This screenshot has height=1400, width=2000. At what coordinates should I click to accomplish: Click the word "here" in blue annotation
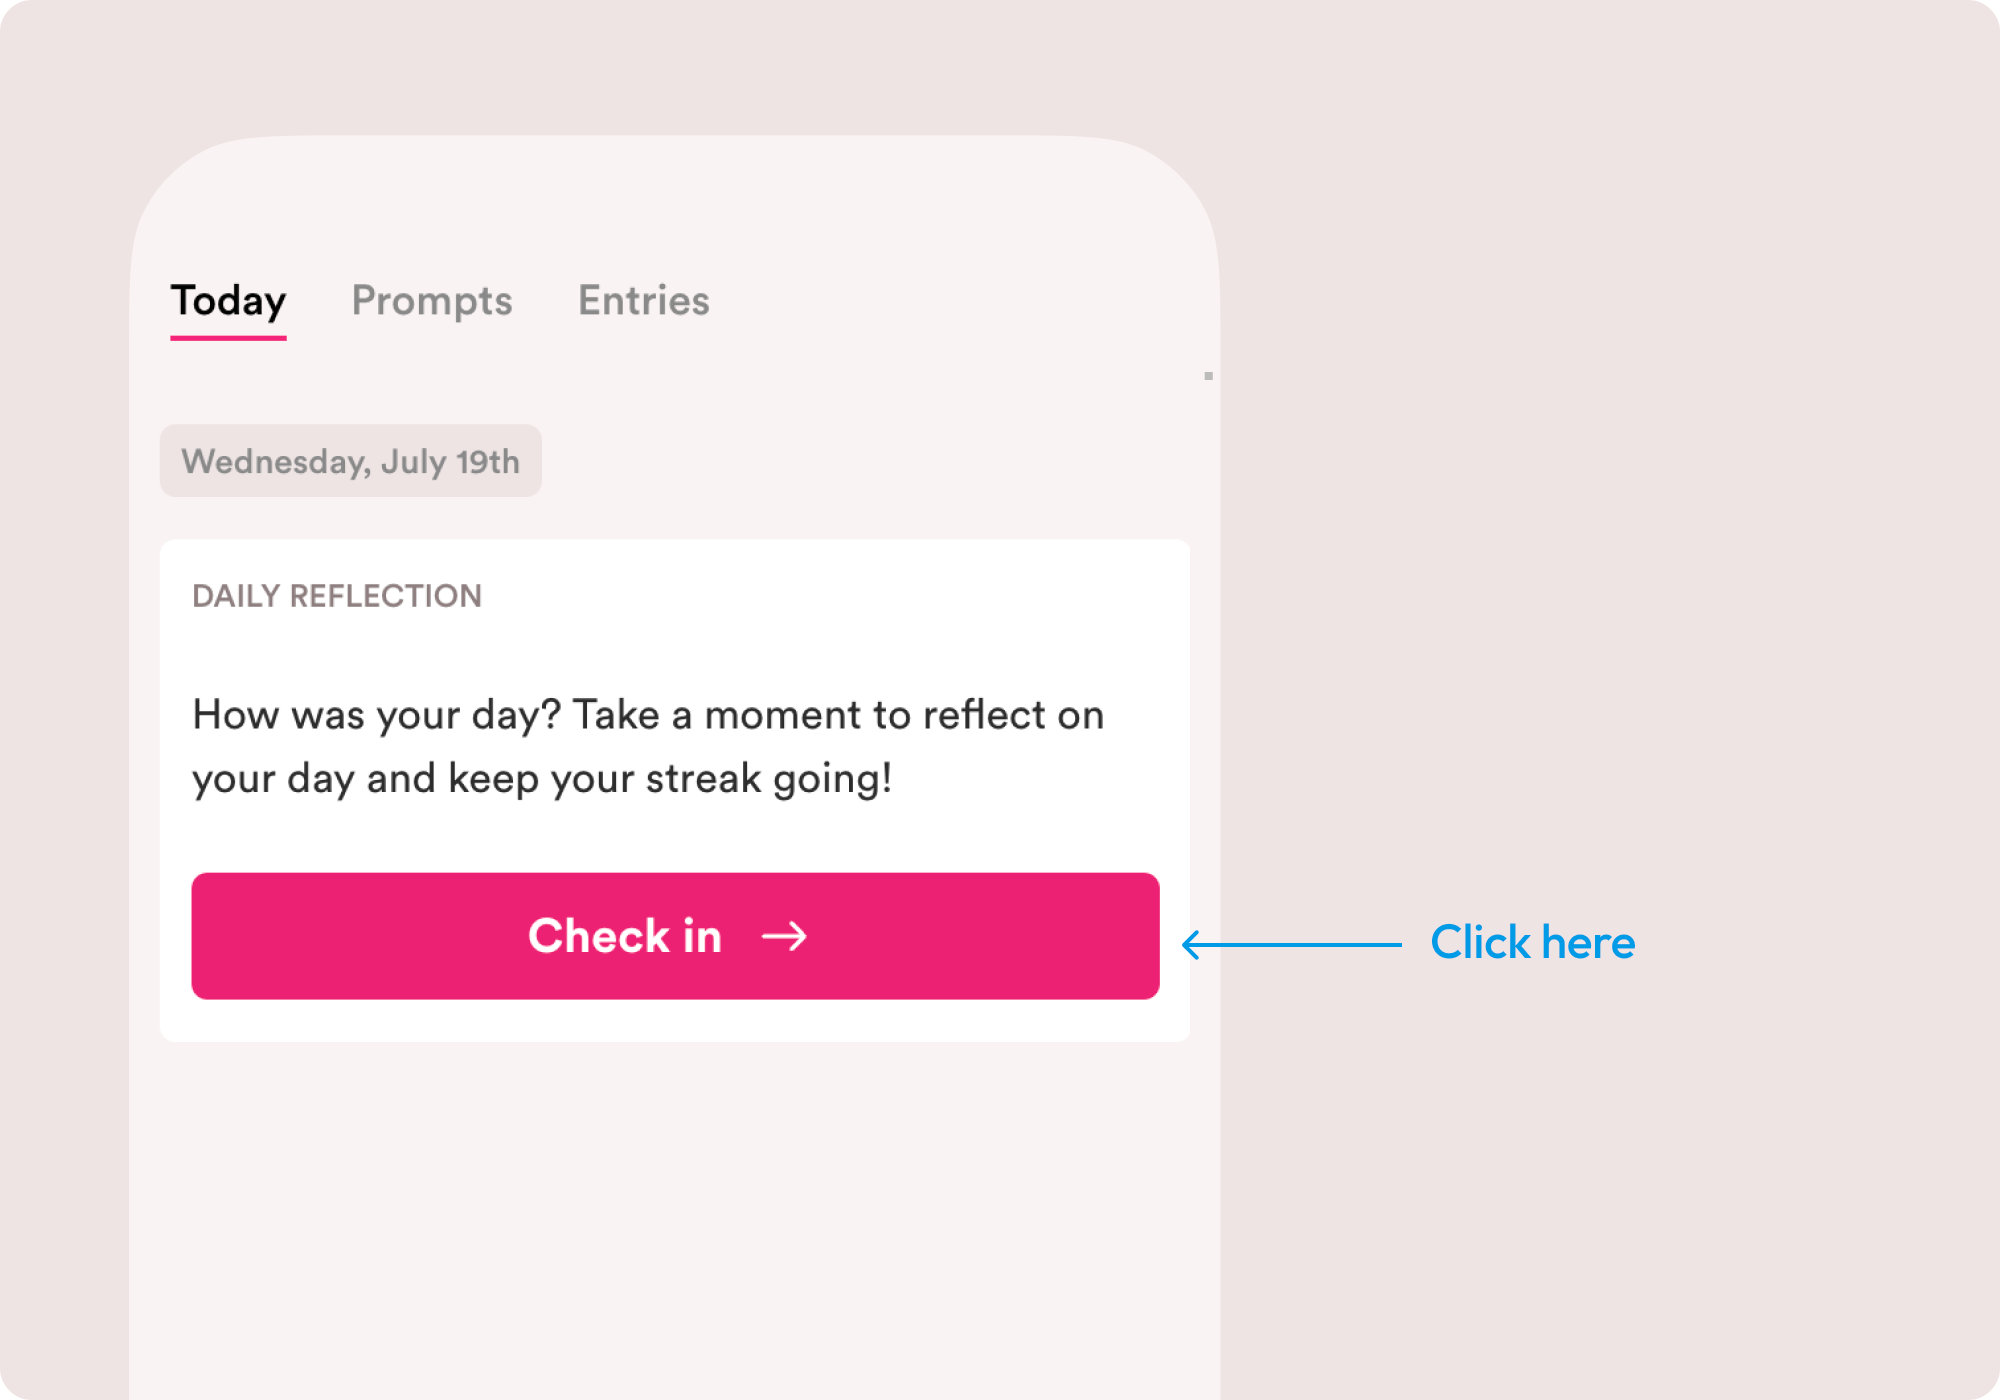(x=1588, y=942)
